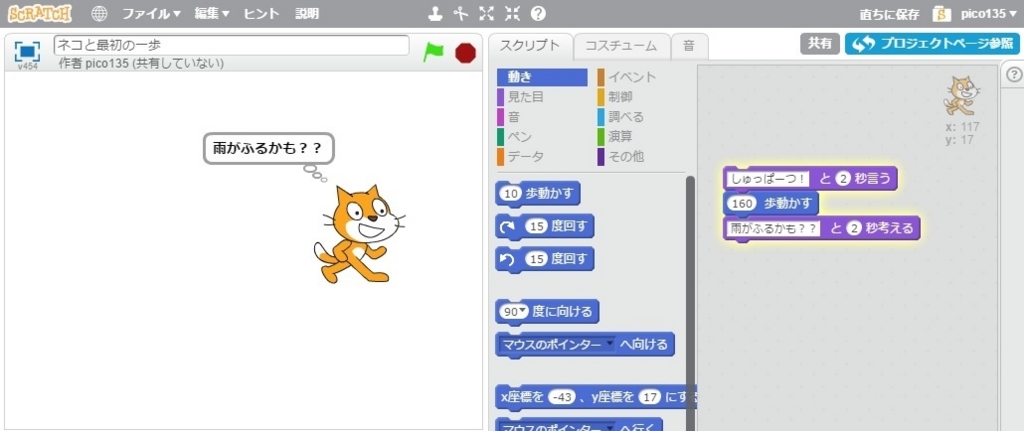Click the block help question-mark tool

point(538,13)
